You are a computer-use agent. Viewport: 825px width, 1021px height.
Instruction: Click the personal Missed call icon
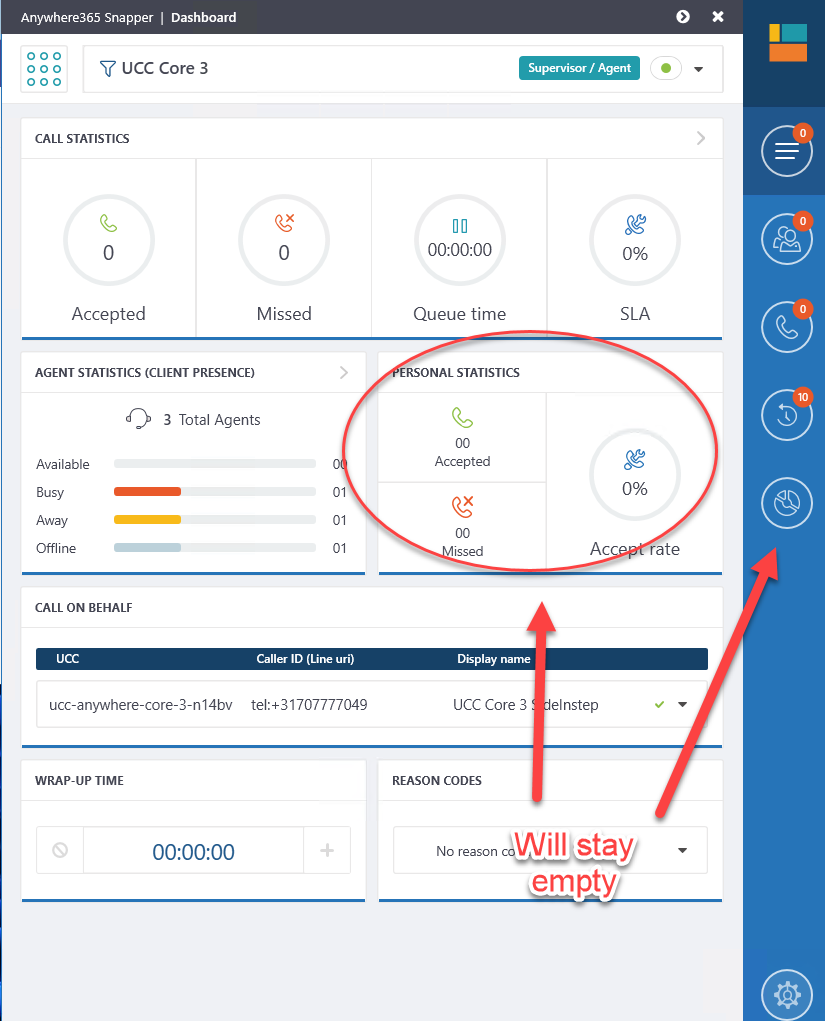click(x=462, y=507)
